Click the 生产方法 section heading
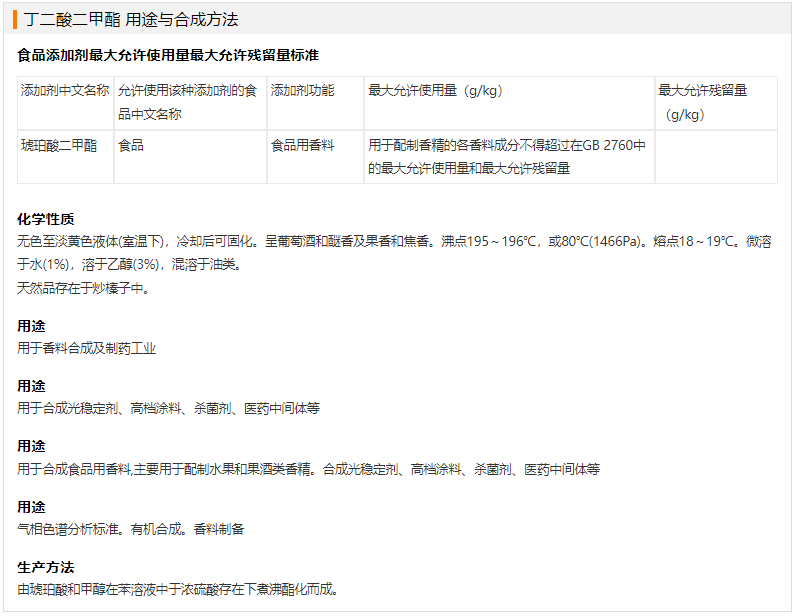The width and height of the screenshot is (796, 616). [x=46, y=567]
